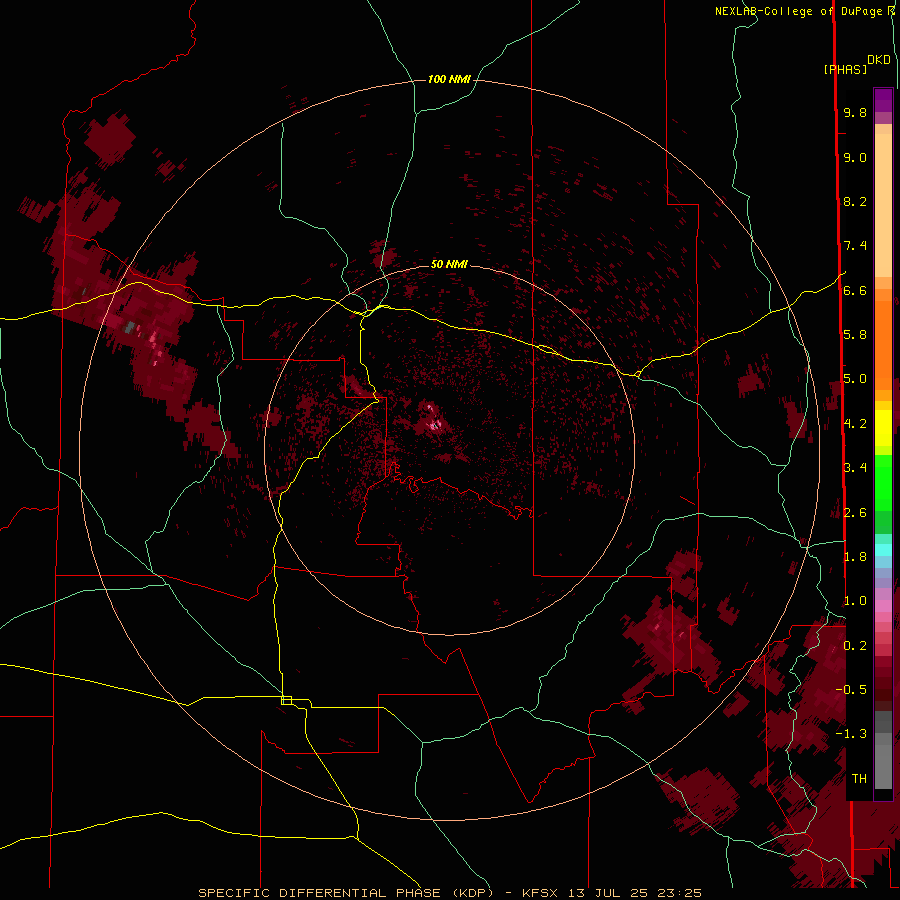Click the 13 JUL 25 23:25 timestamp
Image resolution: width=900 pixels, height=900 pixels.
[x=635, y=893]
